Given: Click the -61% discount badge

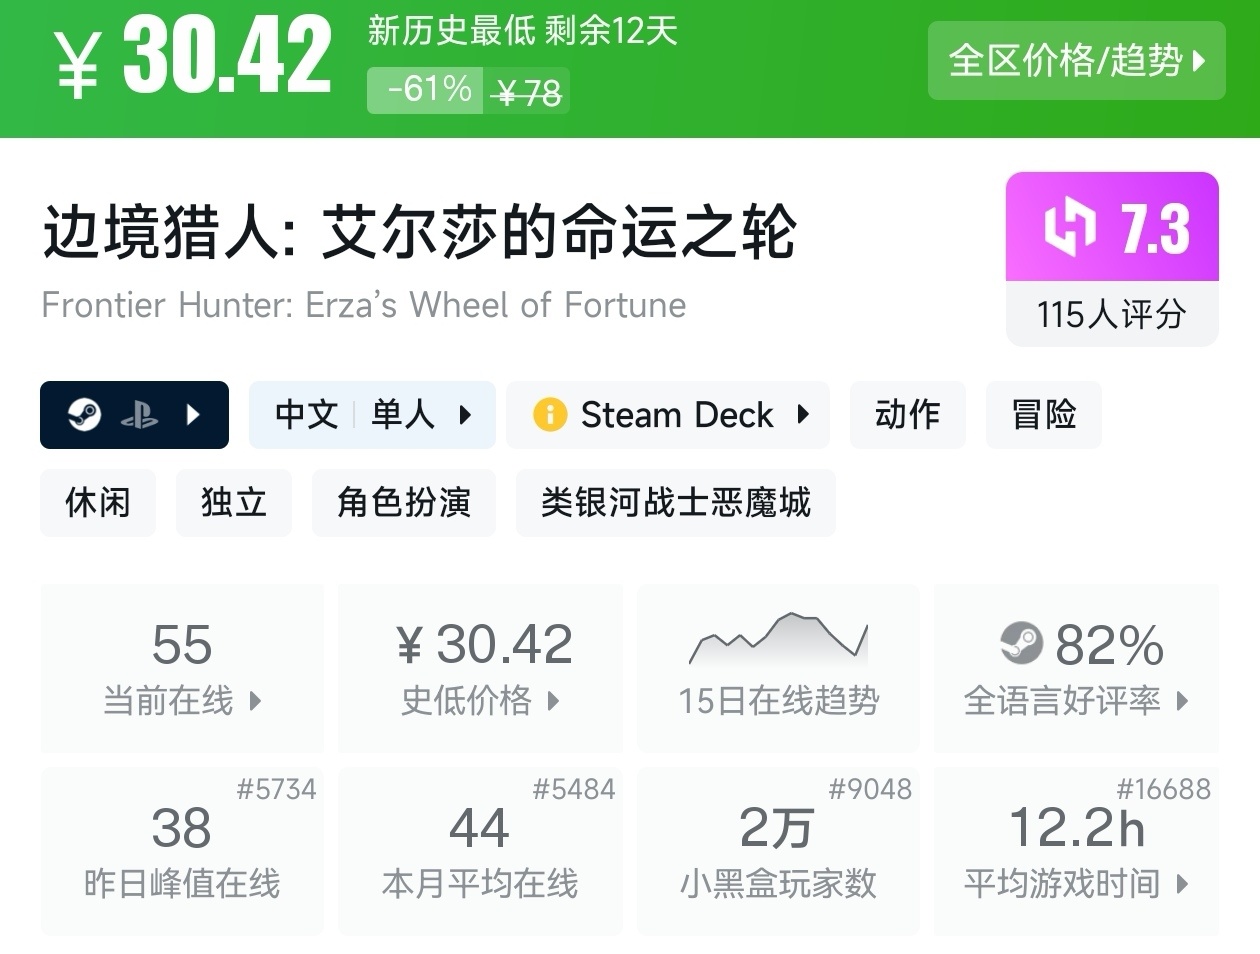Looking at the screenshot, I should pos(427,90).
